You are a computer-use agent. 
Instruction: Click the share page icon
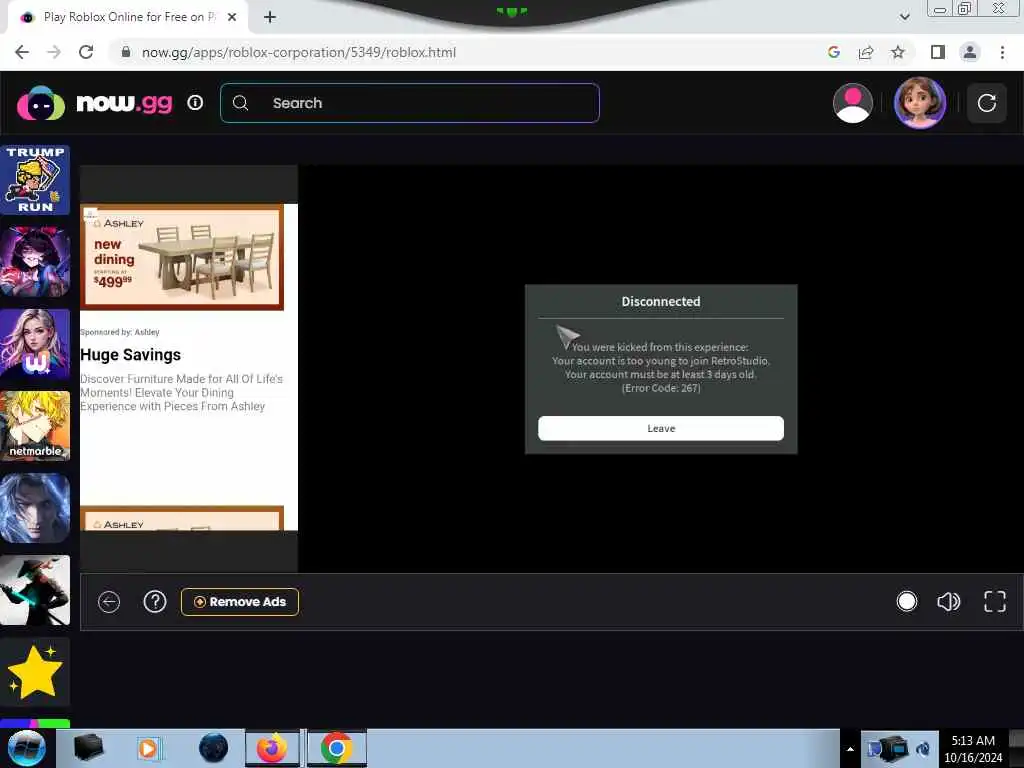coord(866,52)
